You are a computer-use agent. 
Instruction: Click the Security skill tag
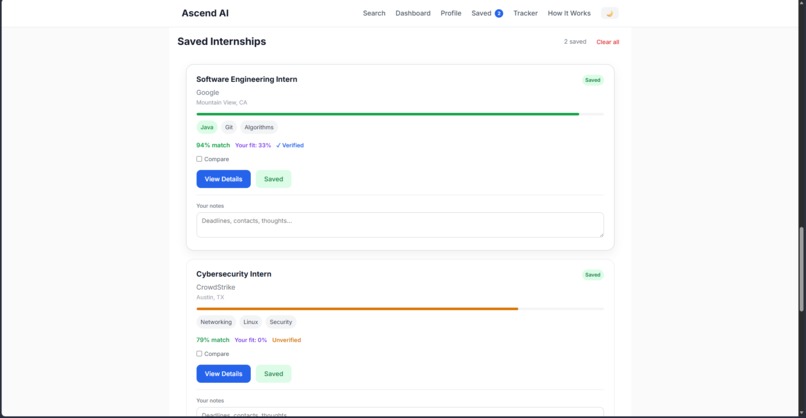[281, 322]
